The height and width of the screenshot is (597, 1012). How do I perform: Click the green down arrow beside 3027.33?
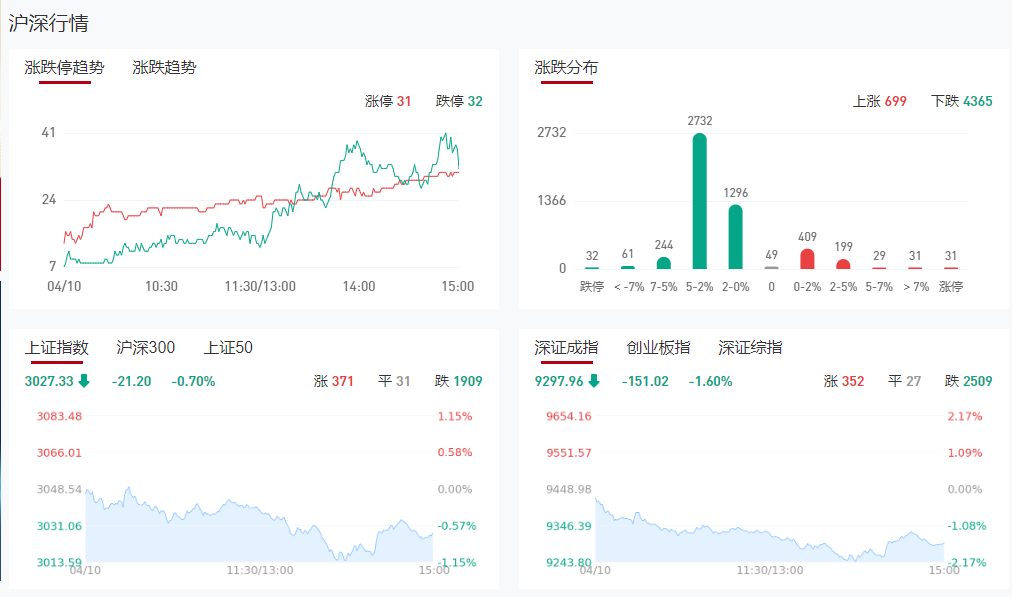(x=84, y=381)
